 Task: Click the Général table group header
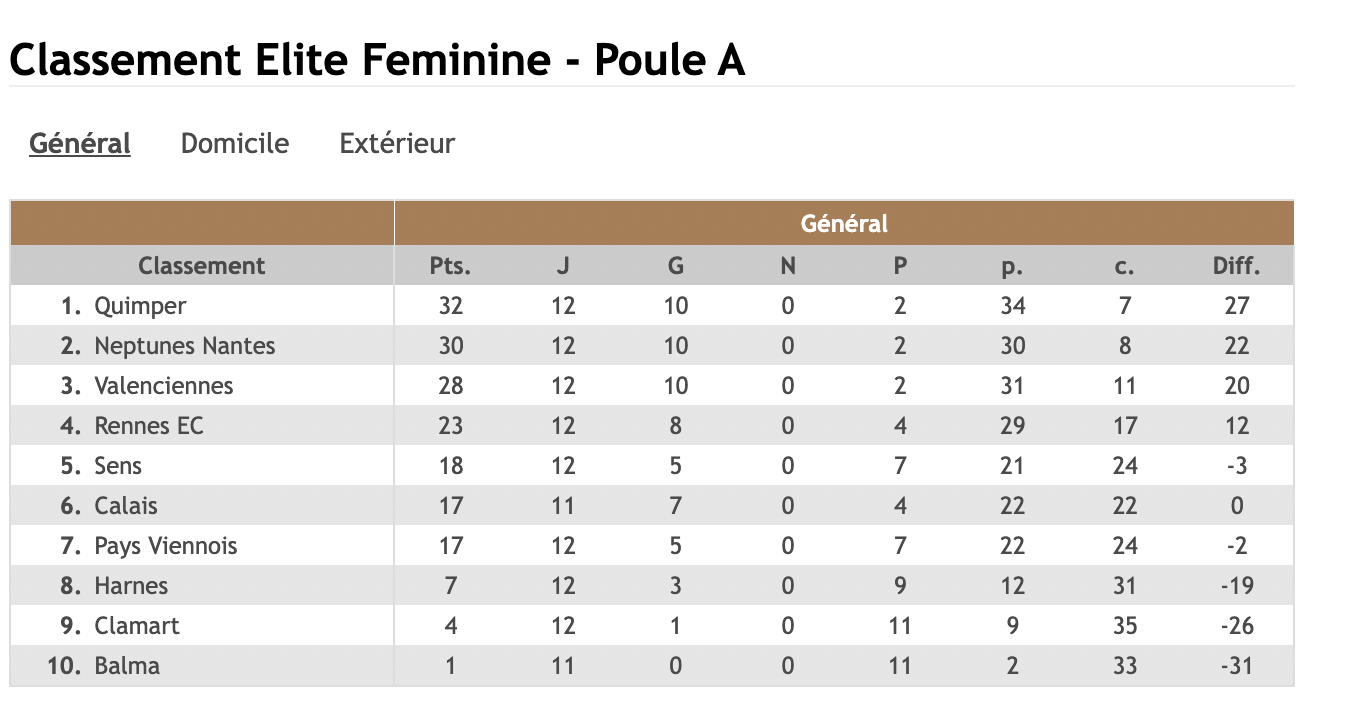844,223
